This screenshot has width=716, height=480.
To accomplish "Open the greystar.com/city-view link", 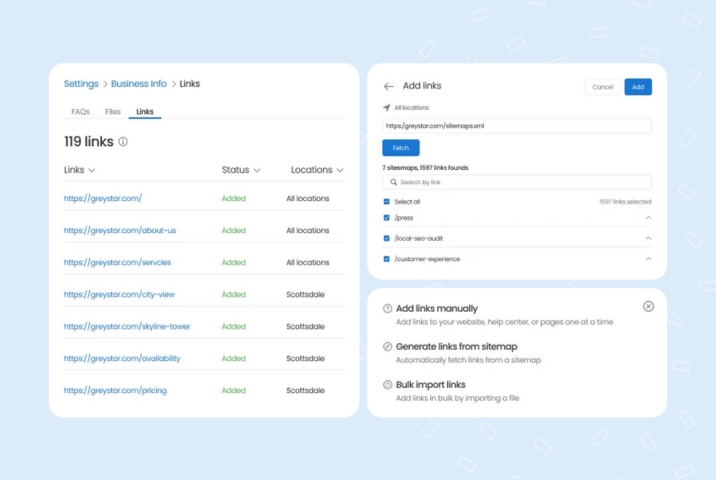I will (x=119, y=294).
